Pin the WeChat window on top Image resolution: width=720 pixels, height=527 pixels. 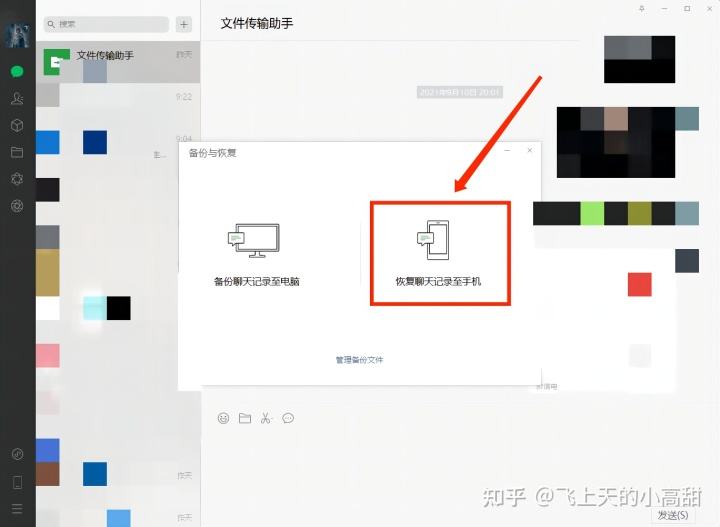[641, 8]
